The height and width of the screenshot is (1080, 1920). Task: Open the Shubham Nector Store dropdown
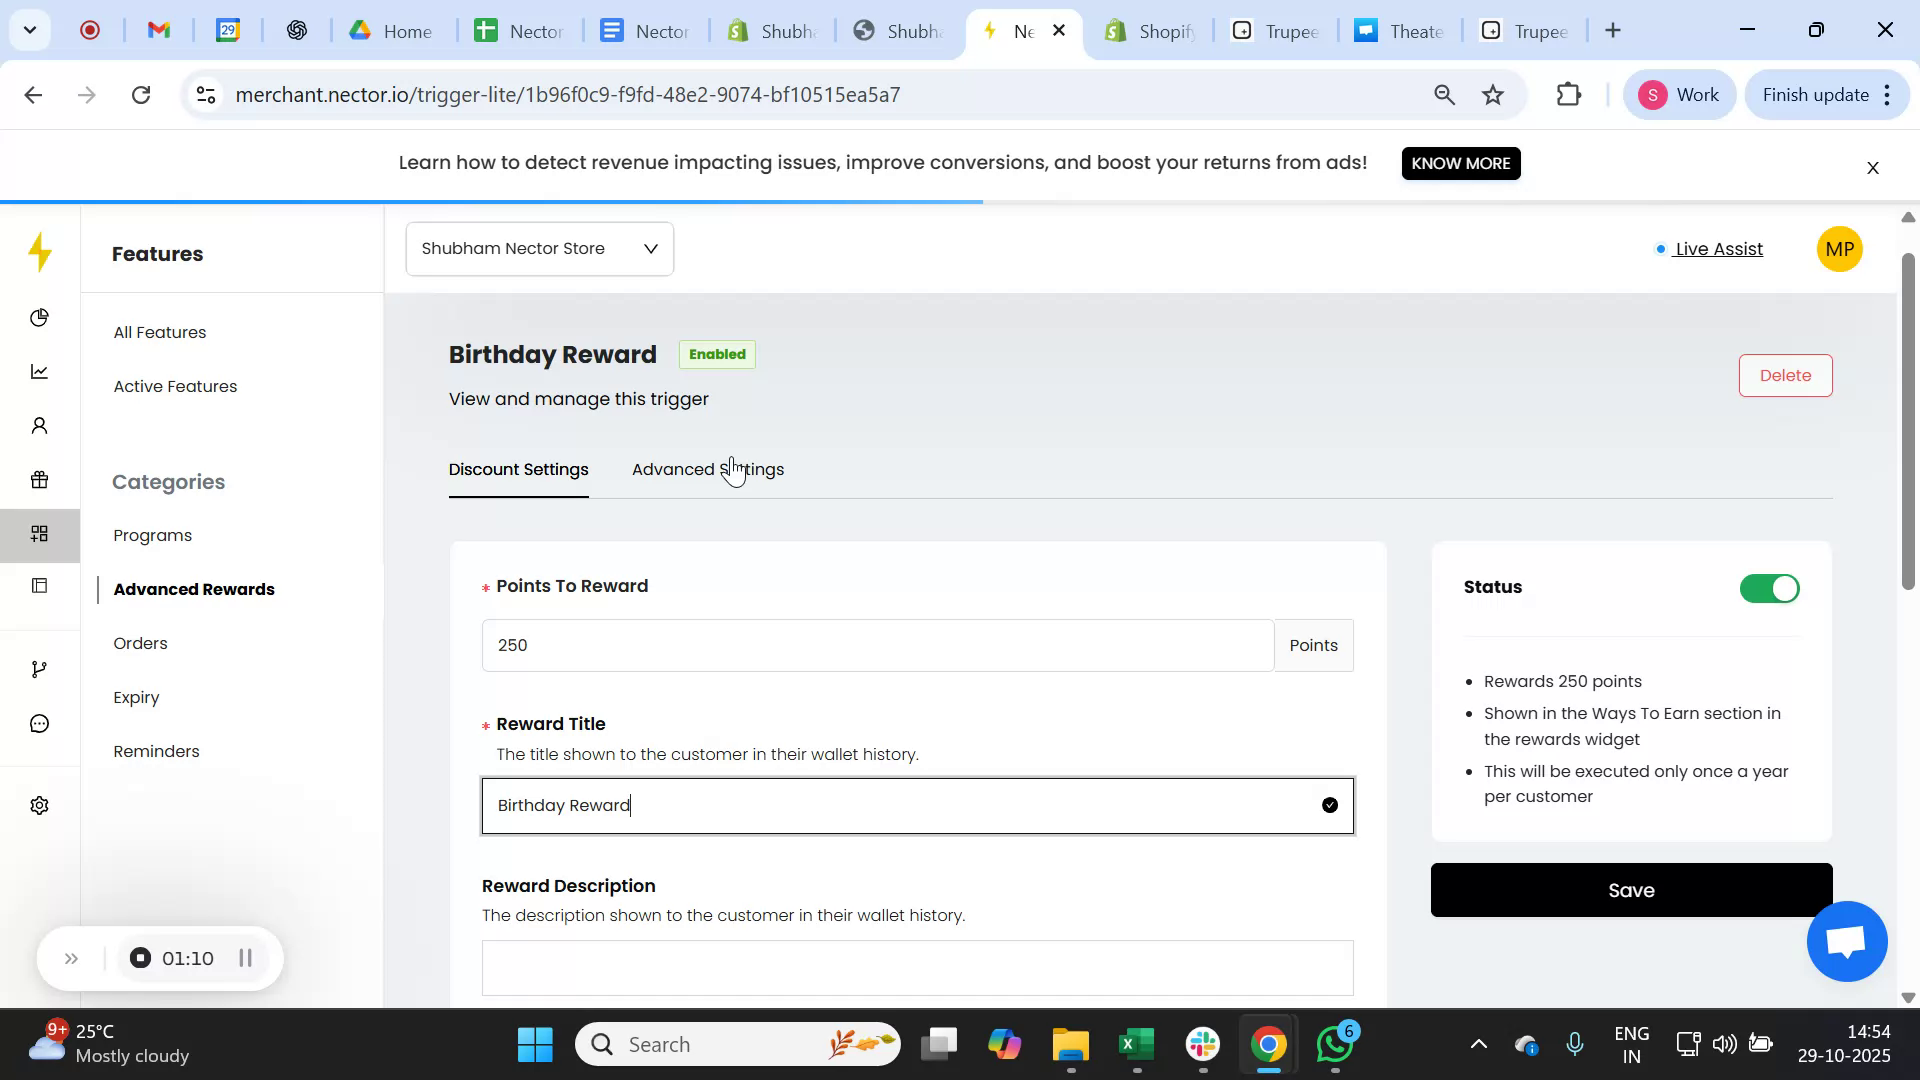539,248
